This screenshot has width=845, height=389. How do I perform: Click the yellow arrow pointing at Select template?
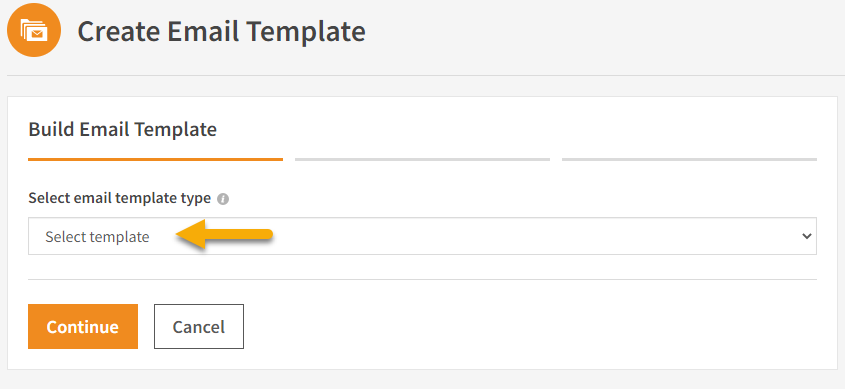click(225, 234)
